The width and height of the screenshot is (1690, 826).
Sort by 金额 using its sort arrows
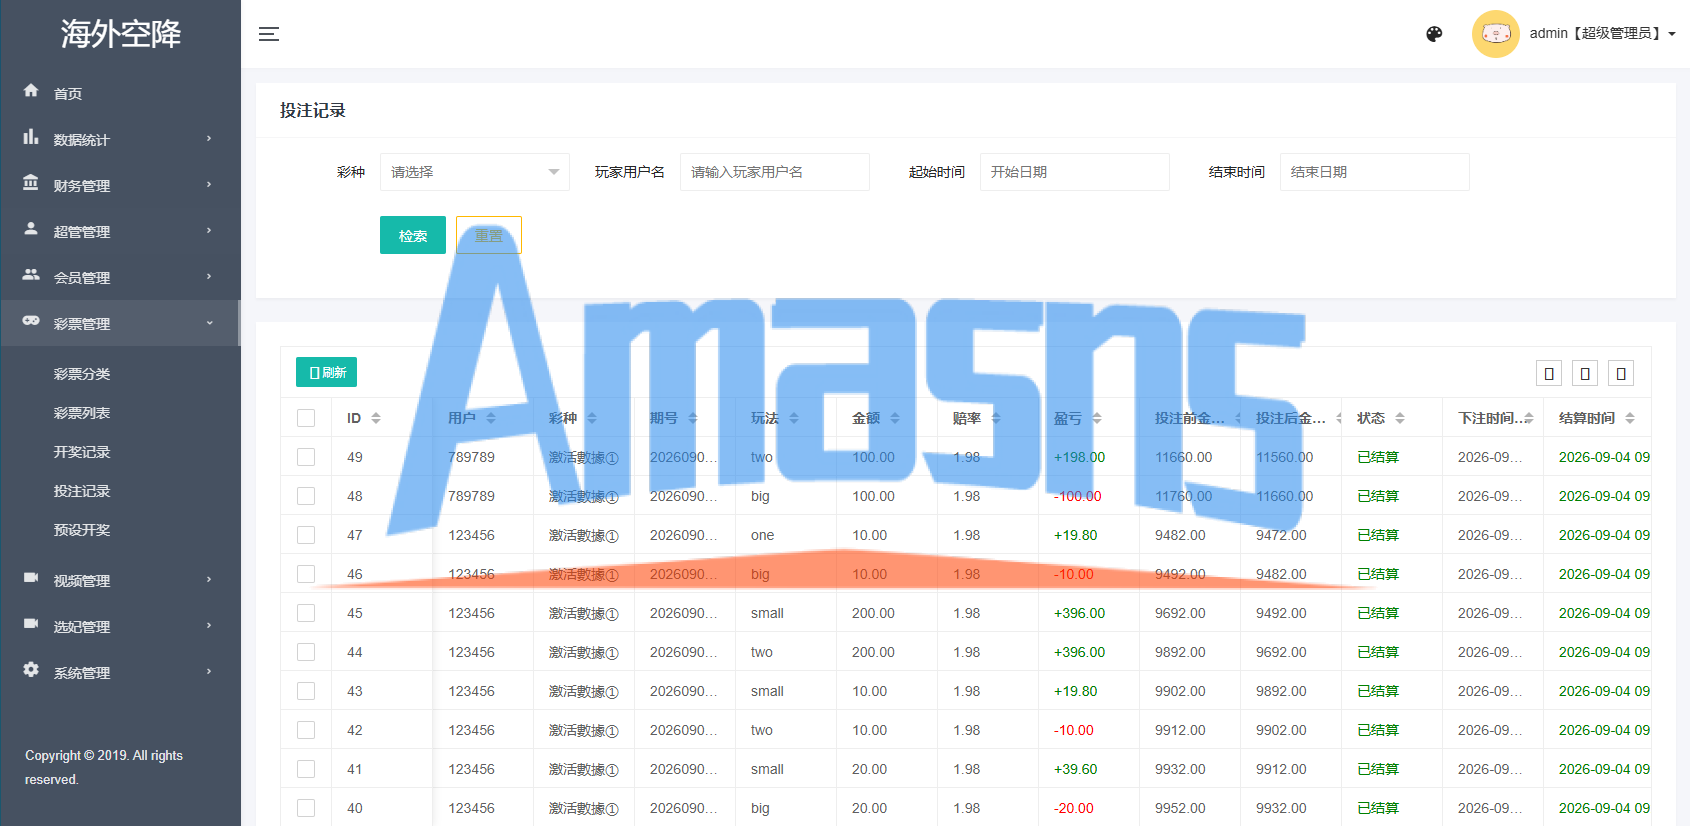point(895,418)
